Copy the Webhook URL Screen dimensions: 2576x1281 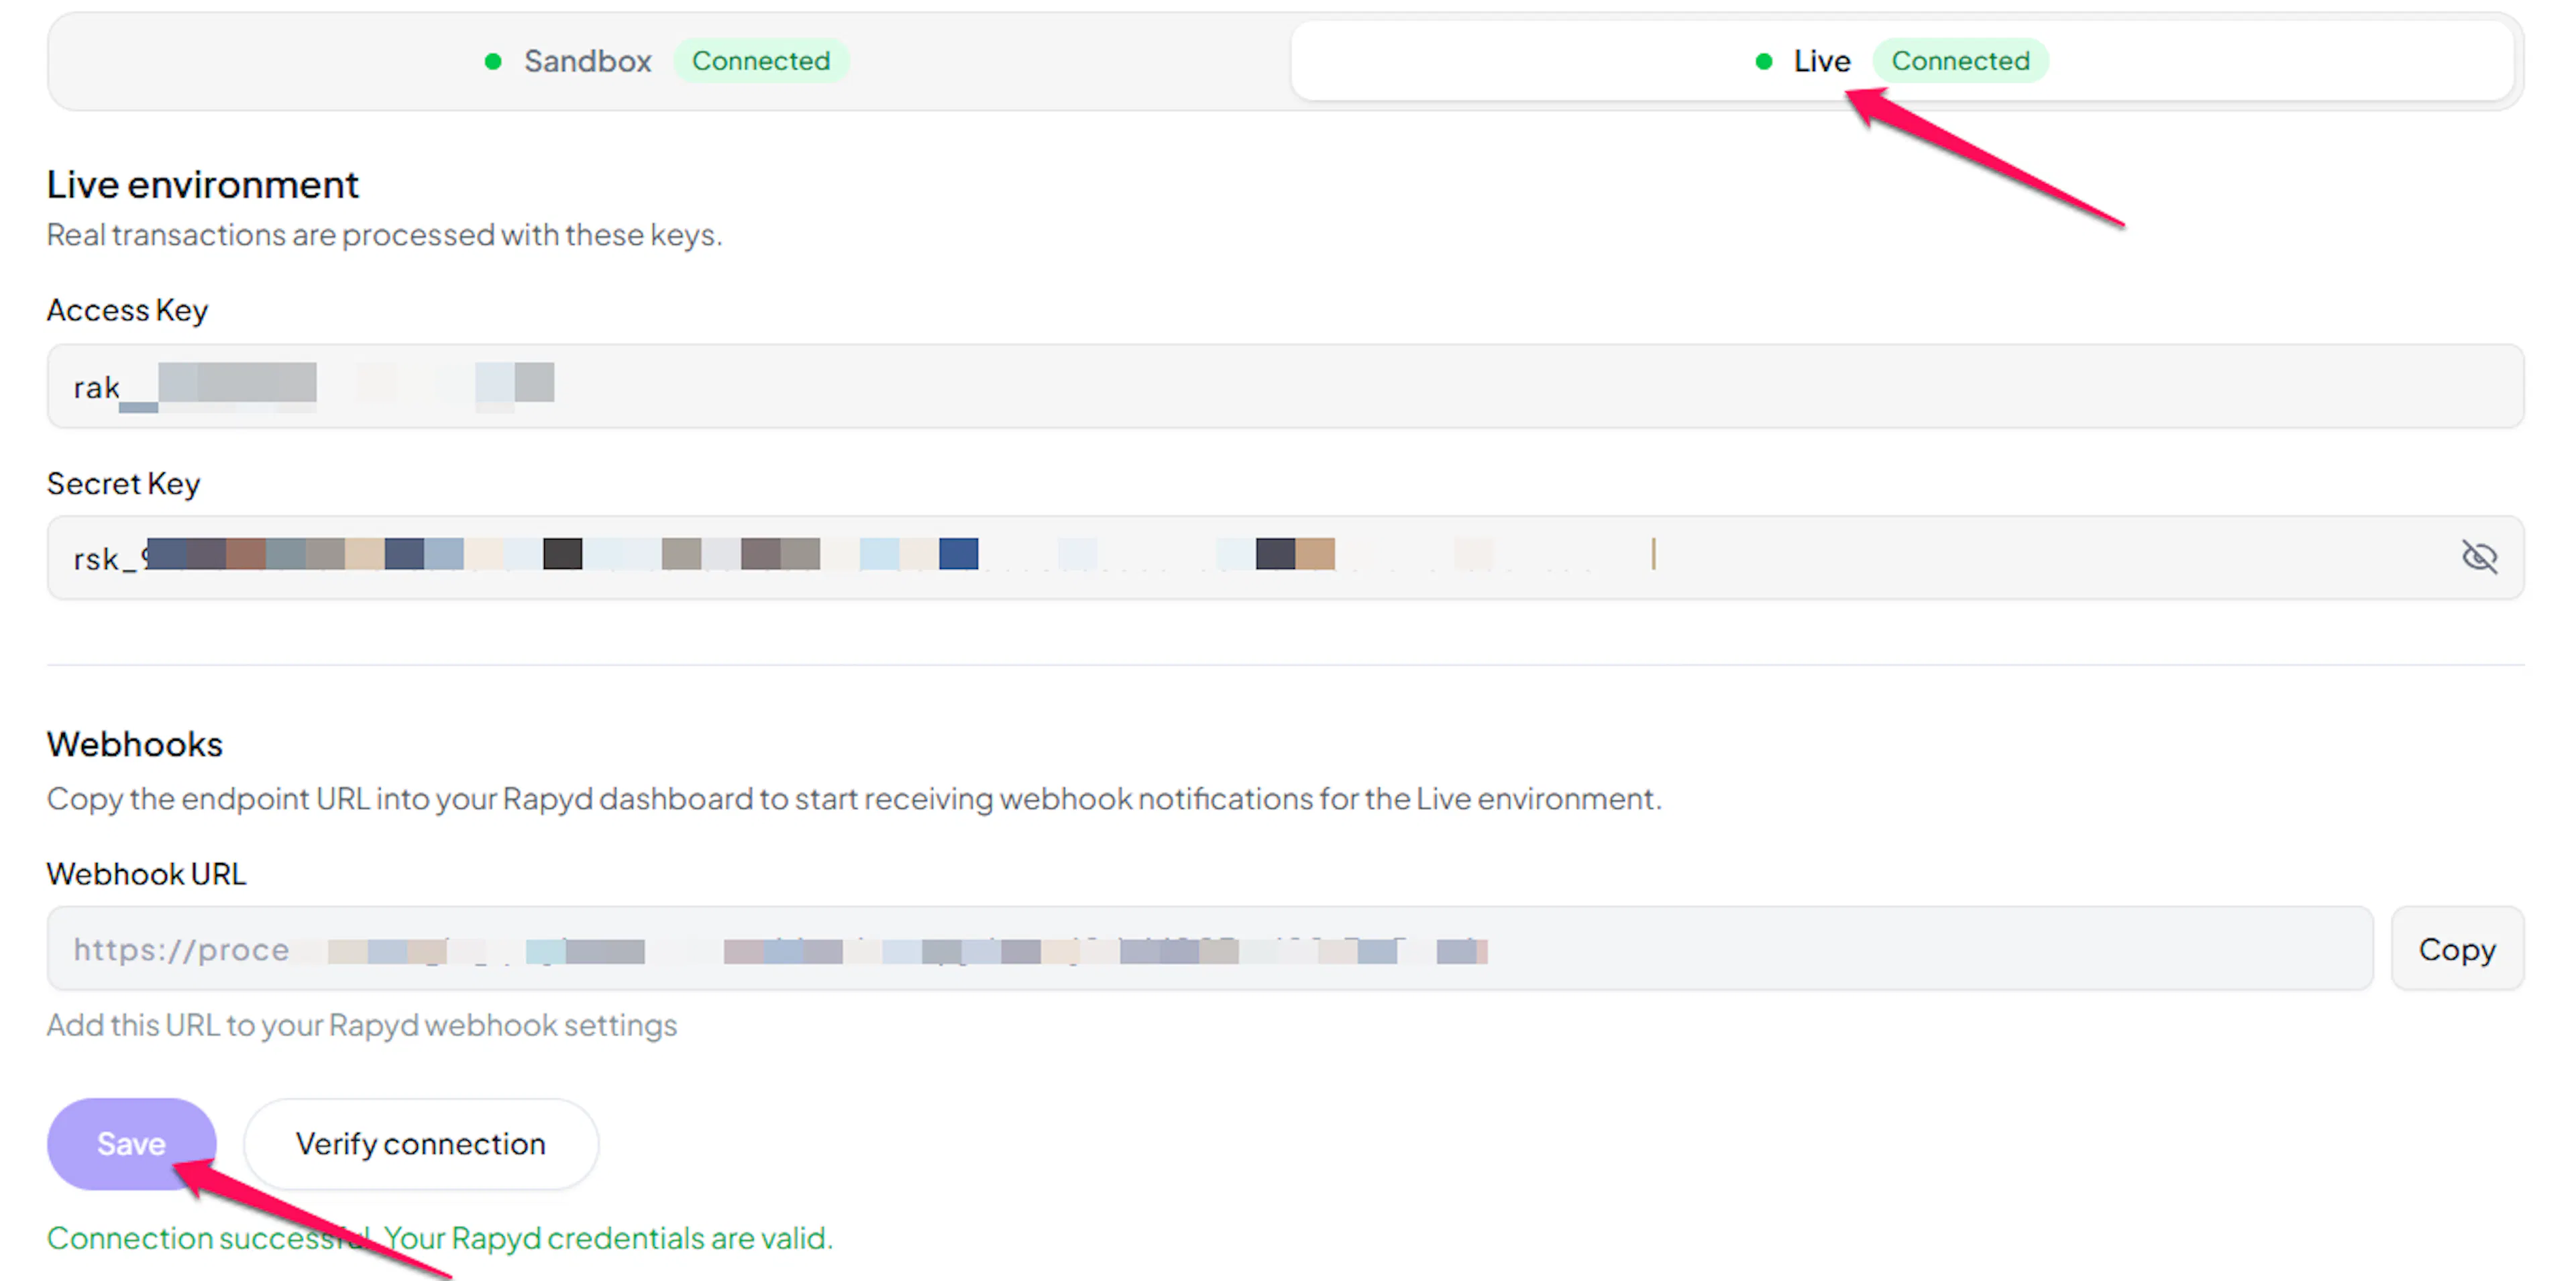pos(2457,949)
